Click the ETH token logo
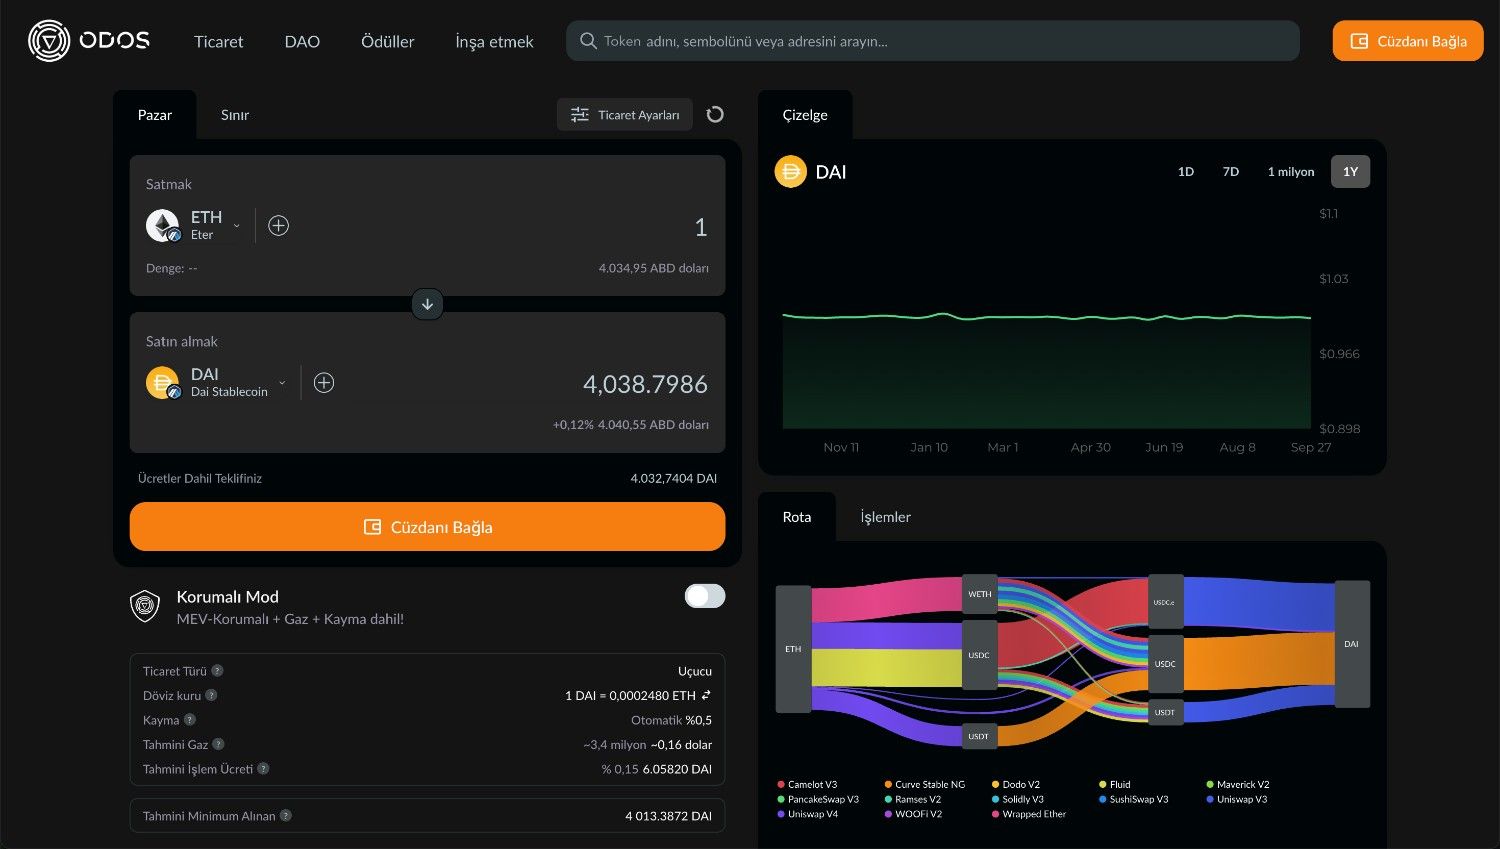The width and height of the screenshot is (1500, 849). [163, 225]
